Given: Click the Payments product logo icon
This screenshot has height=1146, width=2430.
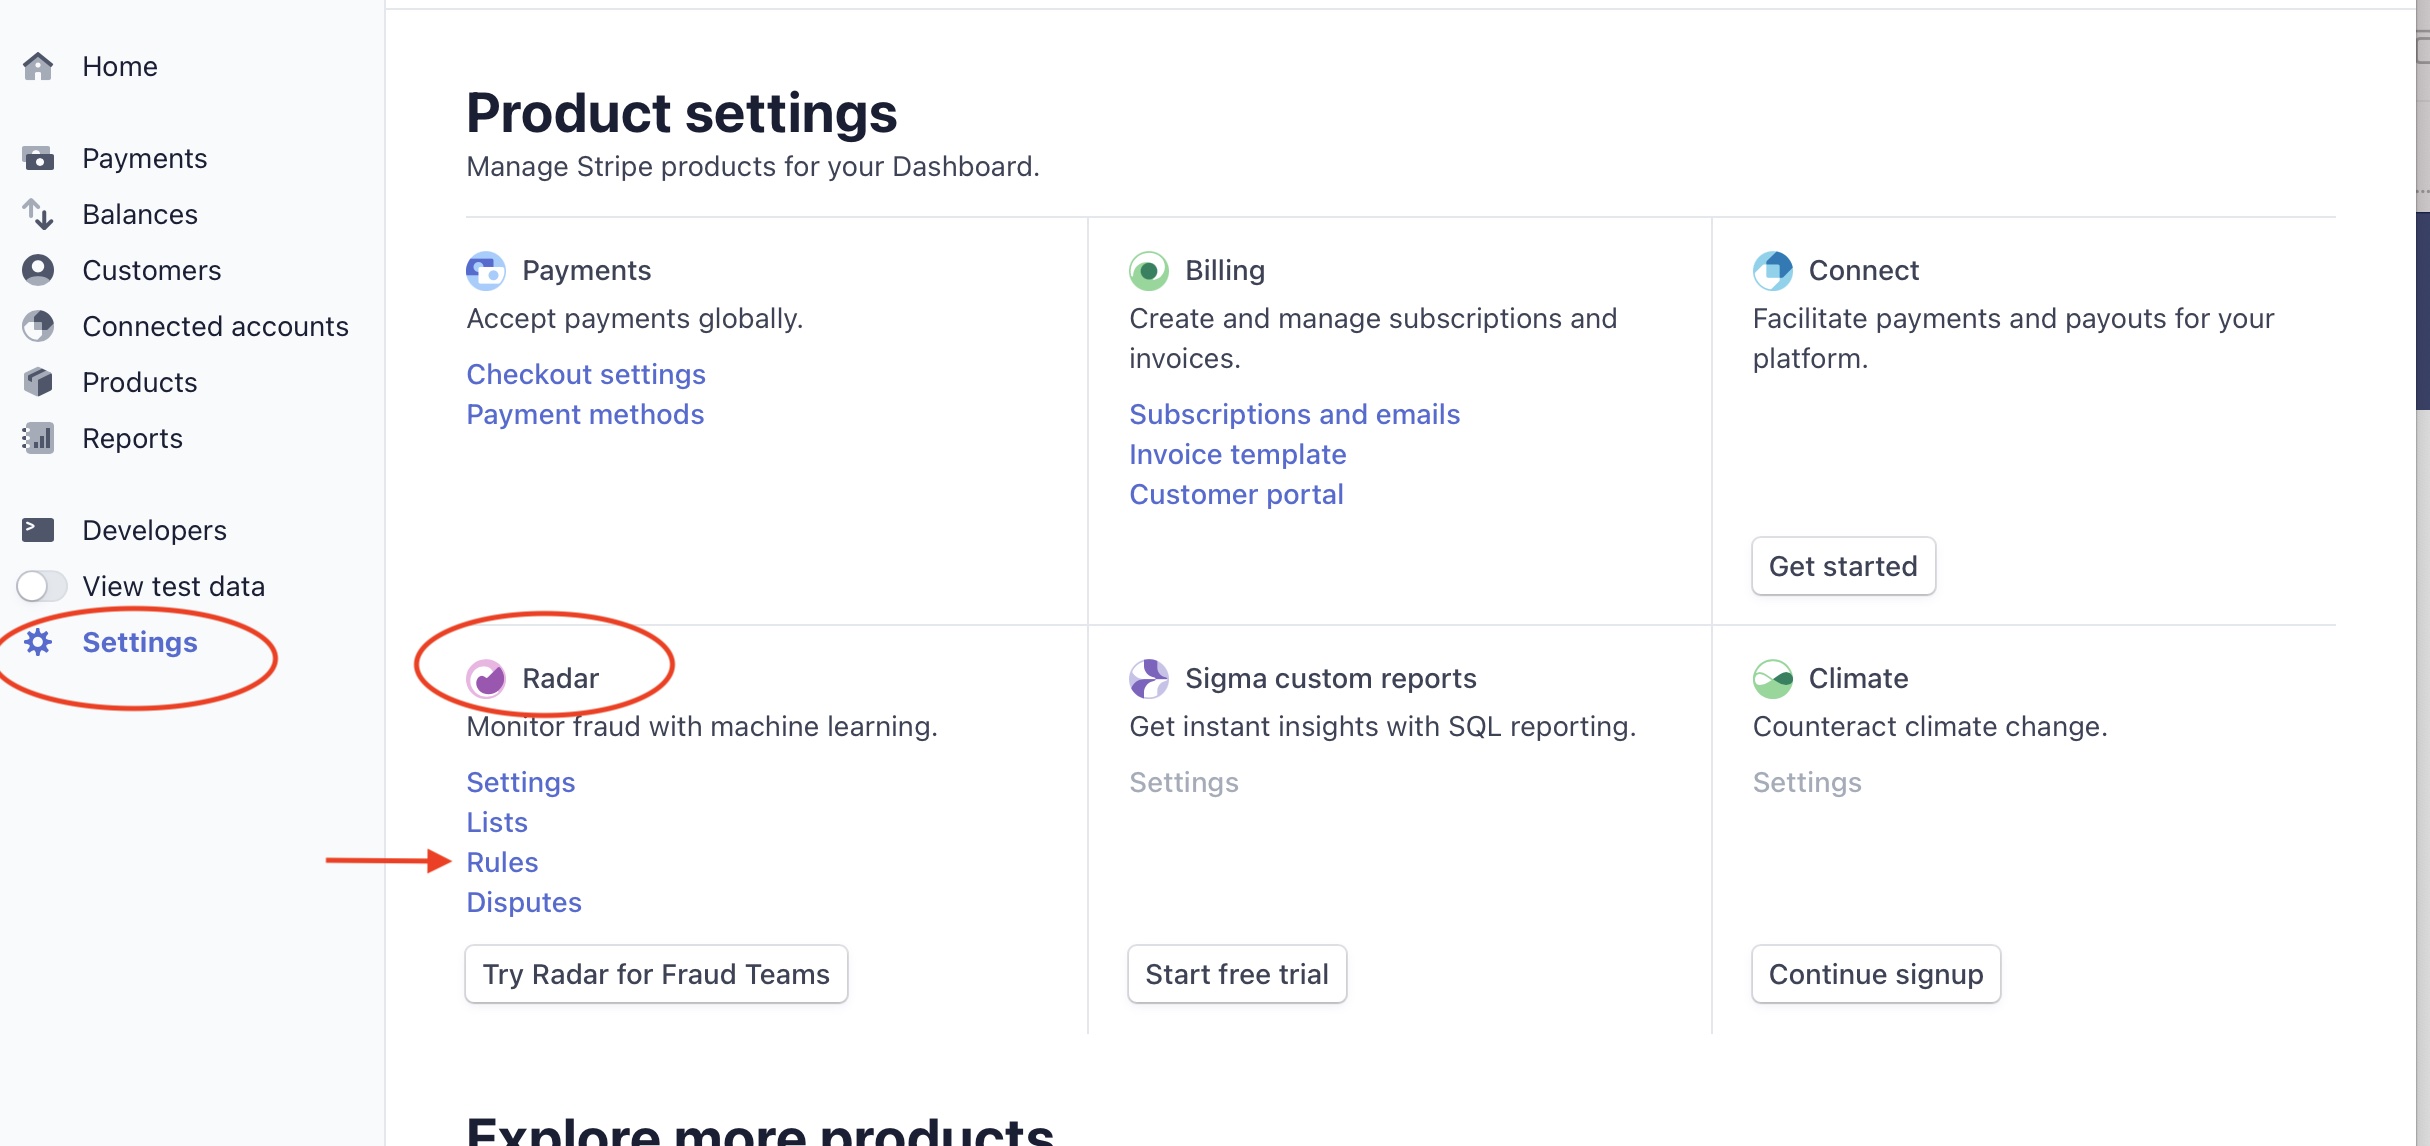Looking at the screenshot, I should click(486, 271).
